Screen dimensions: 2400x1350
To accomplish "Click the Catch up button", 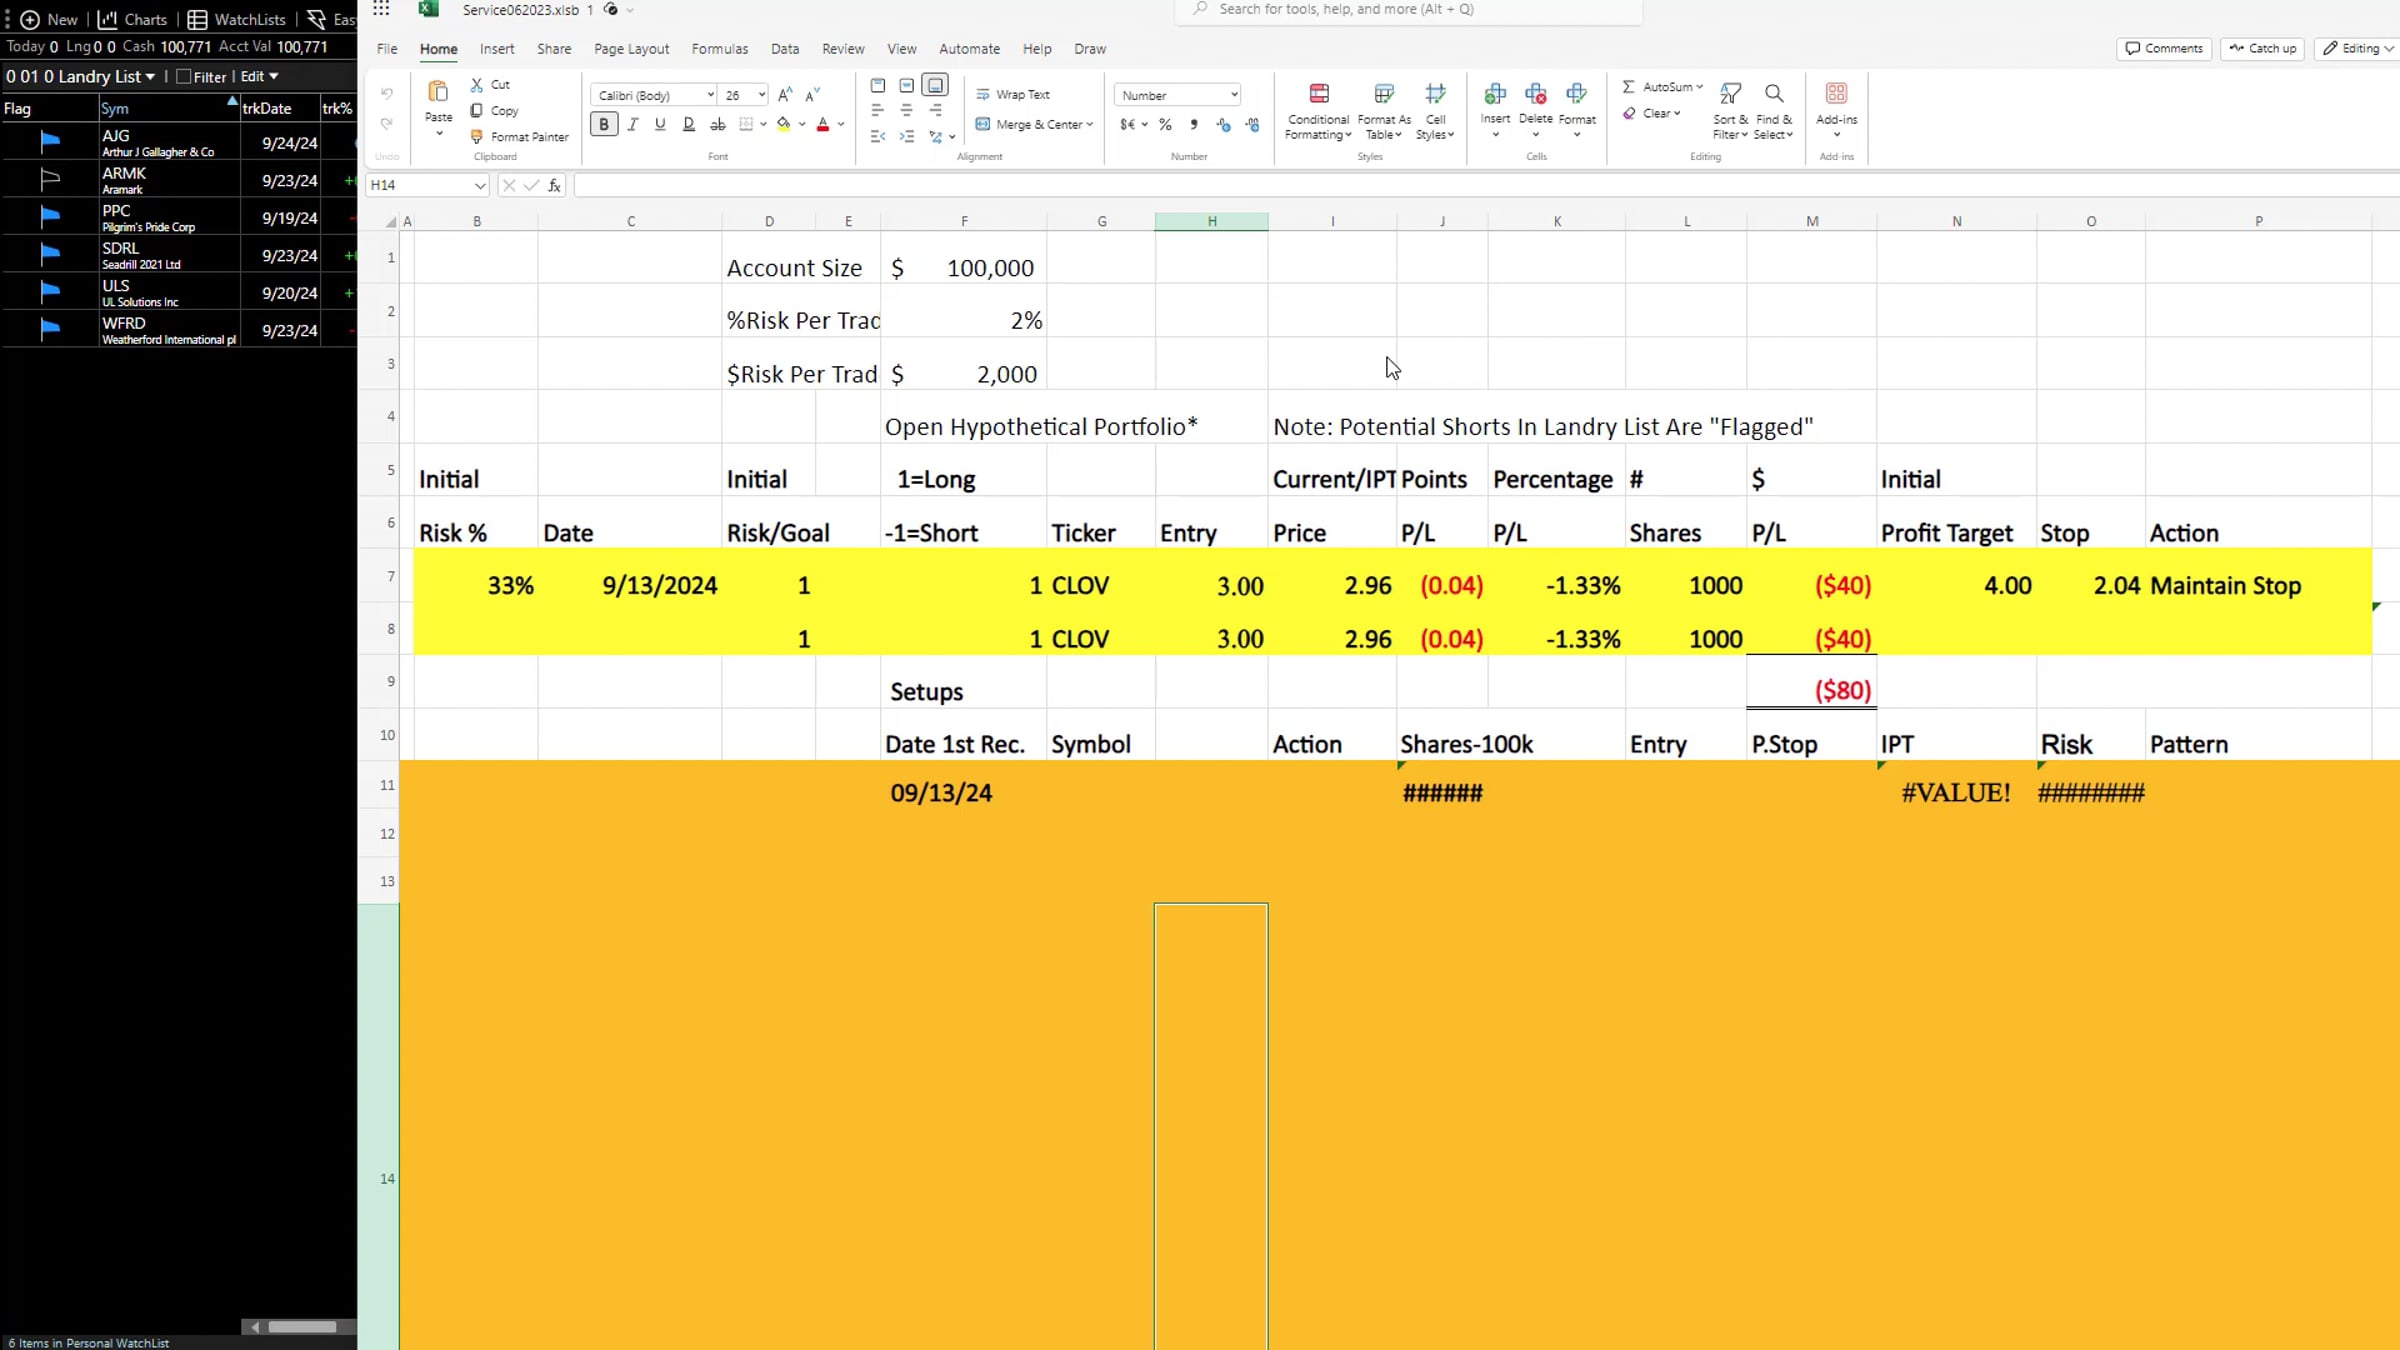I will coord(2262,48).
